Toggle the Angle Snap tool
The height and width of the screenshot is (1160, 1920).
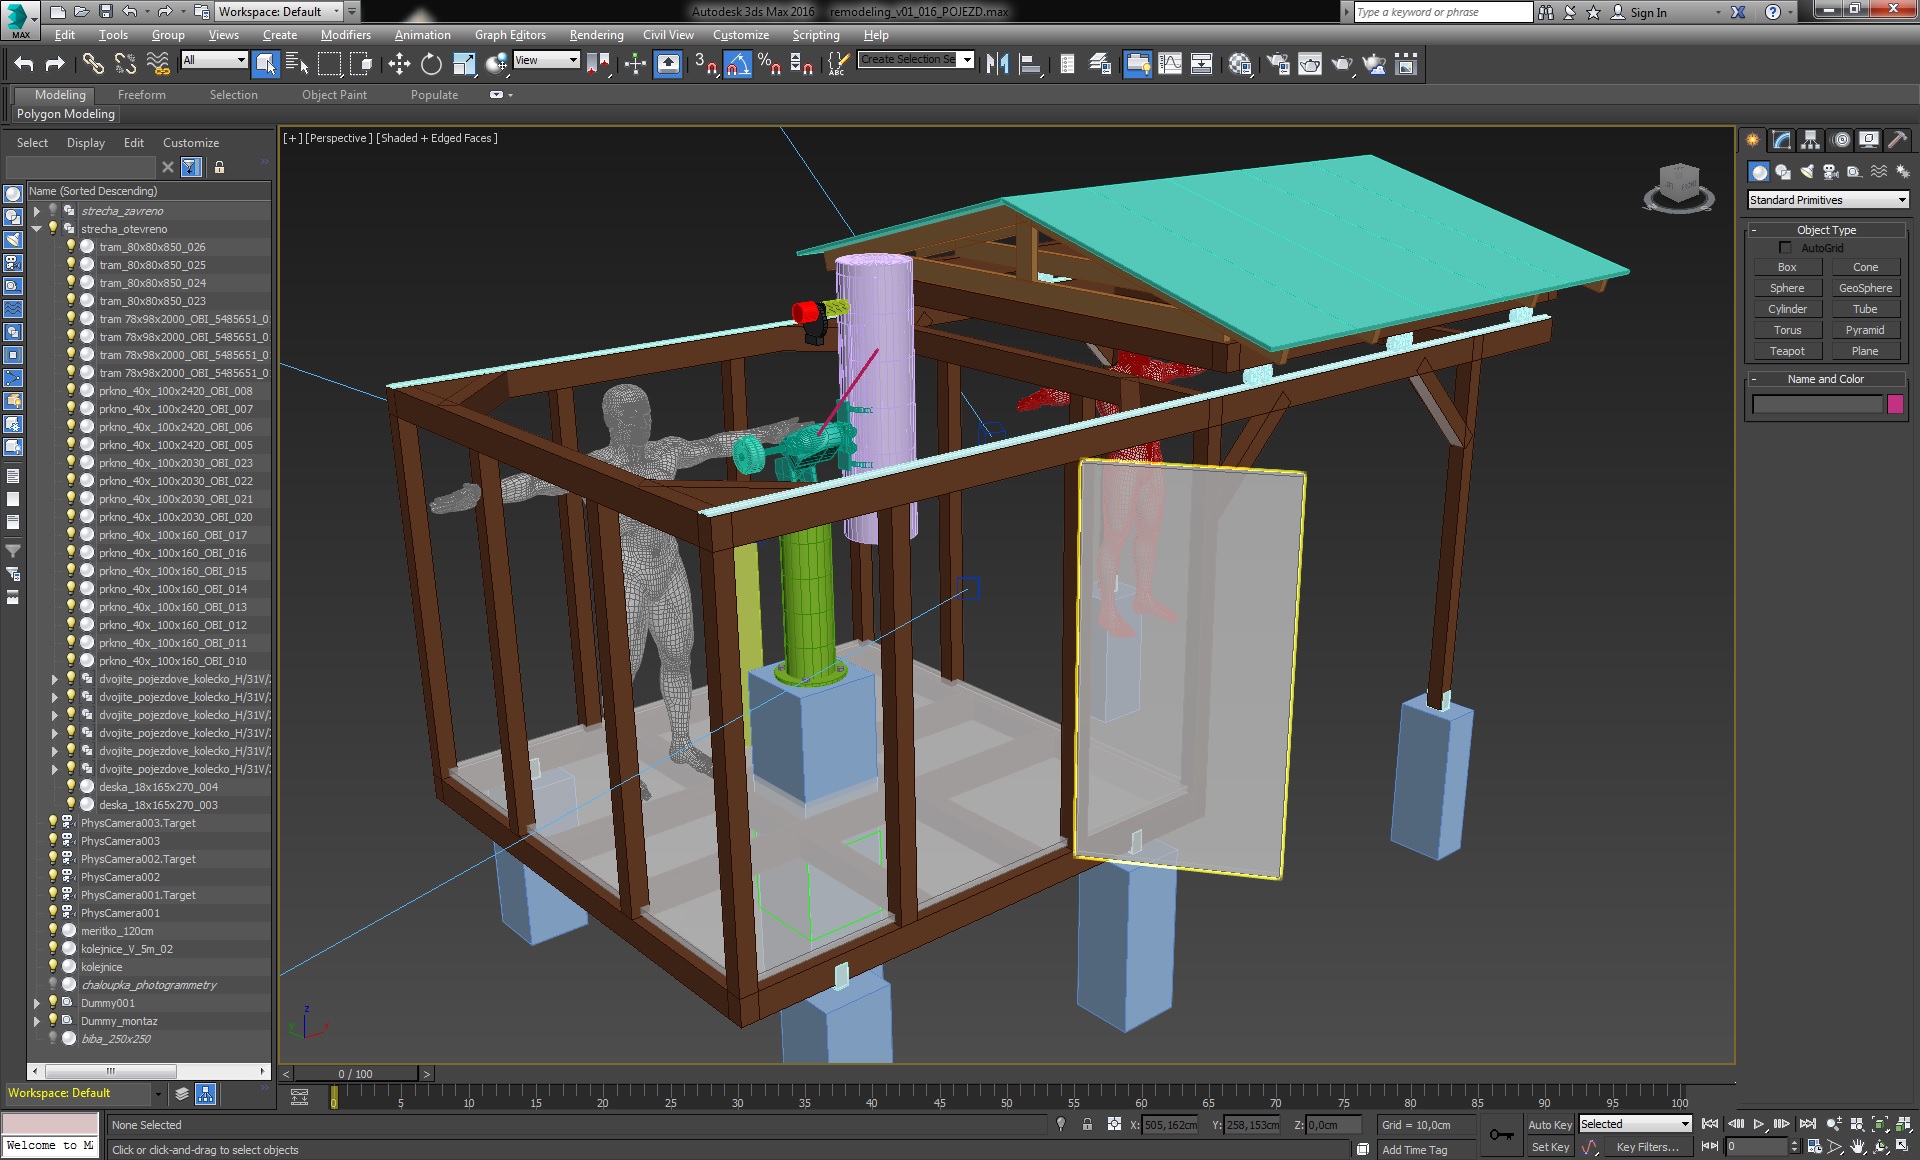(738, 65)
